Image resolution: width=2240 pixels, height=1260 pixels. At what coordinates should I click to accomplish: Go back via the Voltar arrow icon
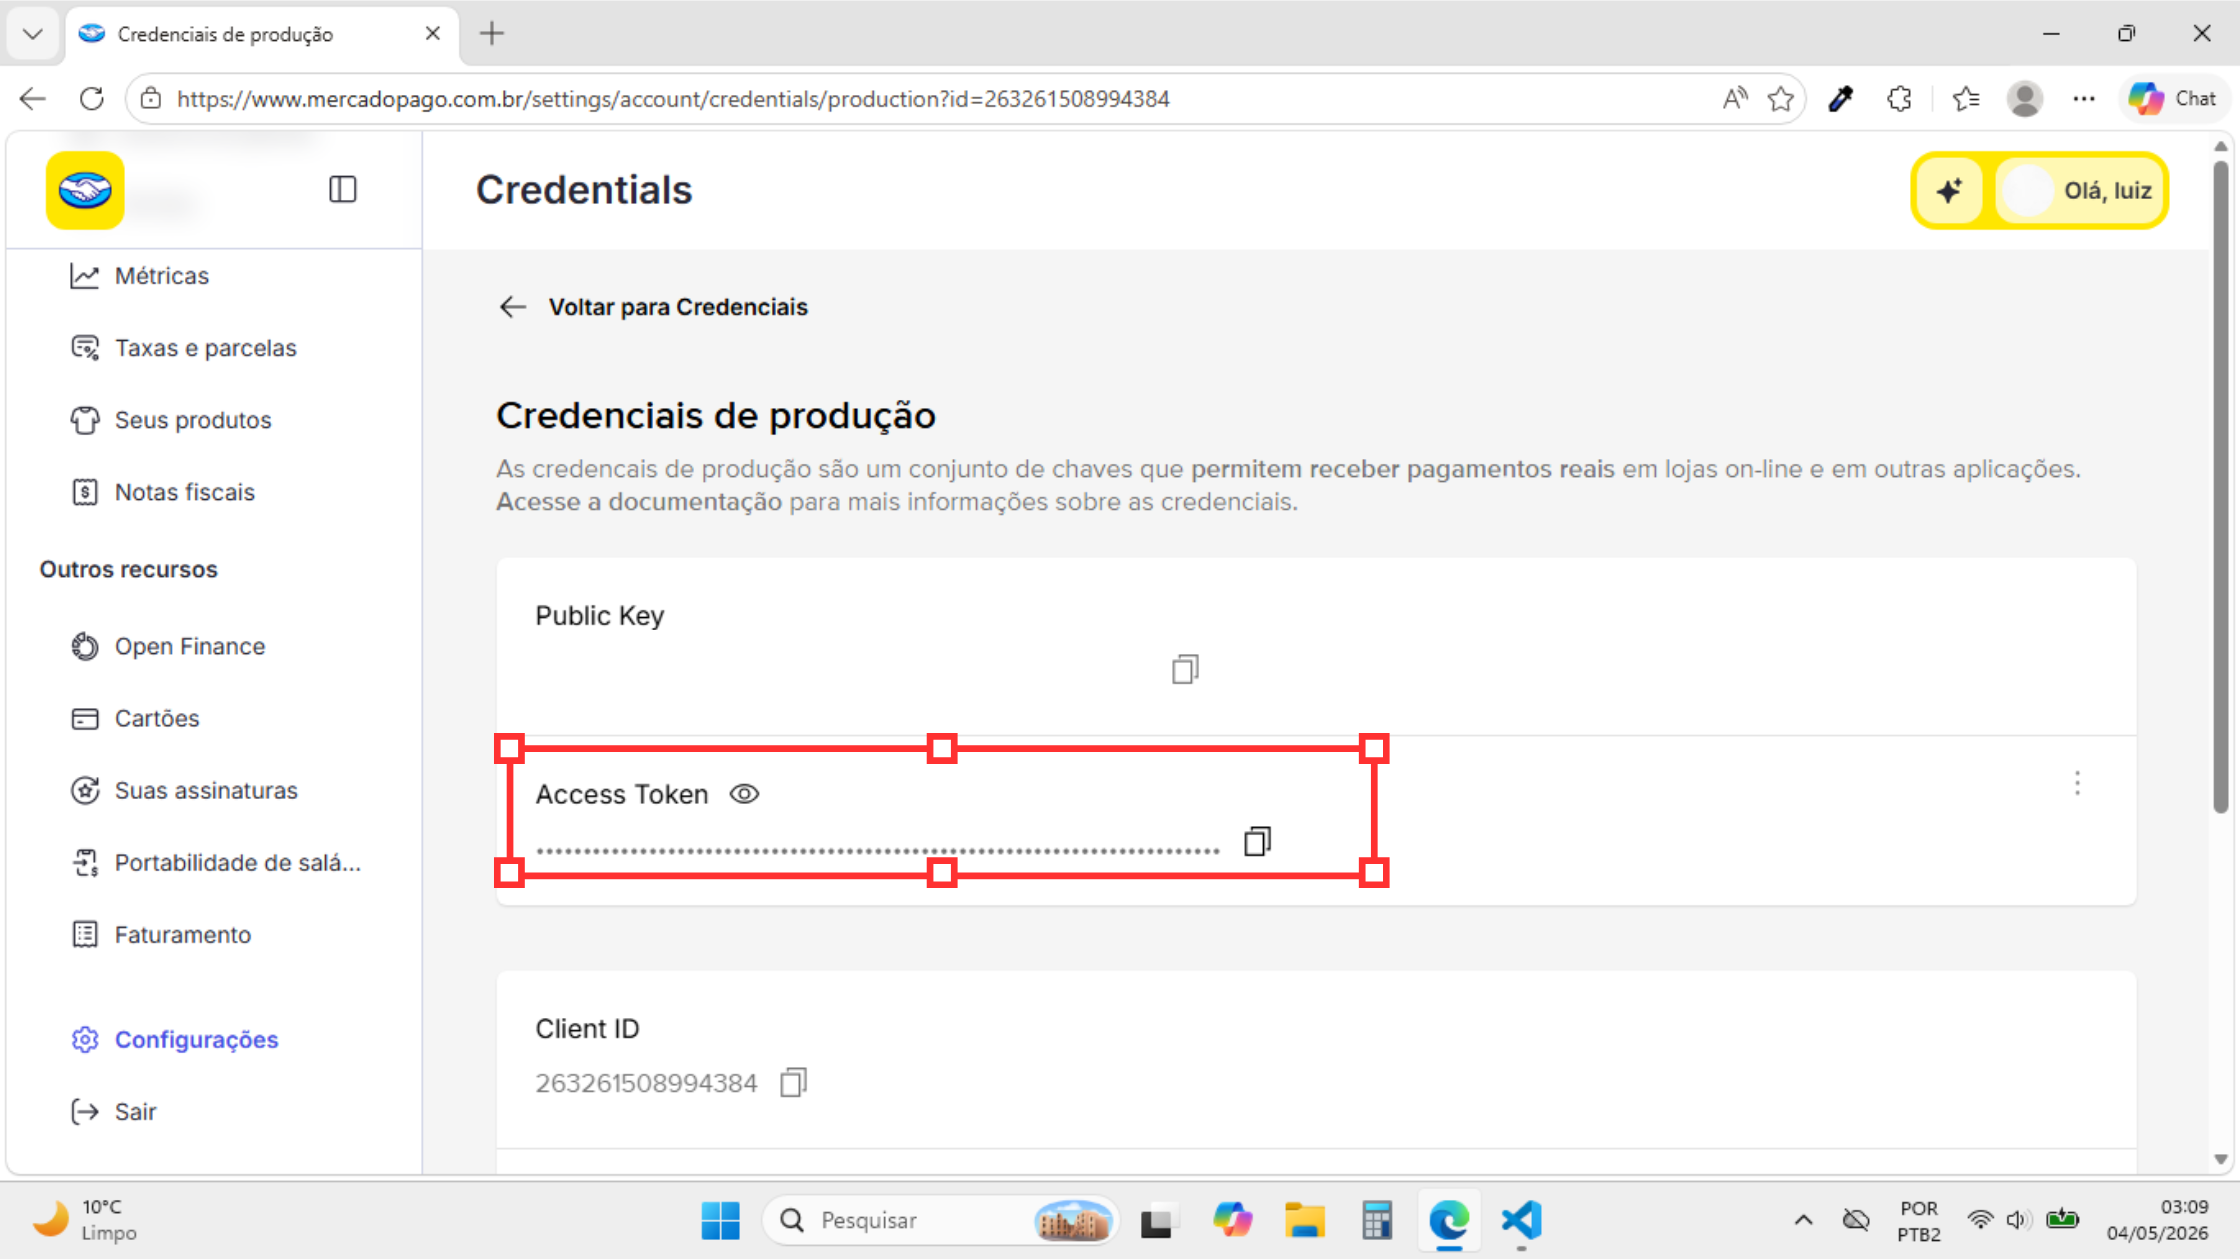click(x=512, y=307)
